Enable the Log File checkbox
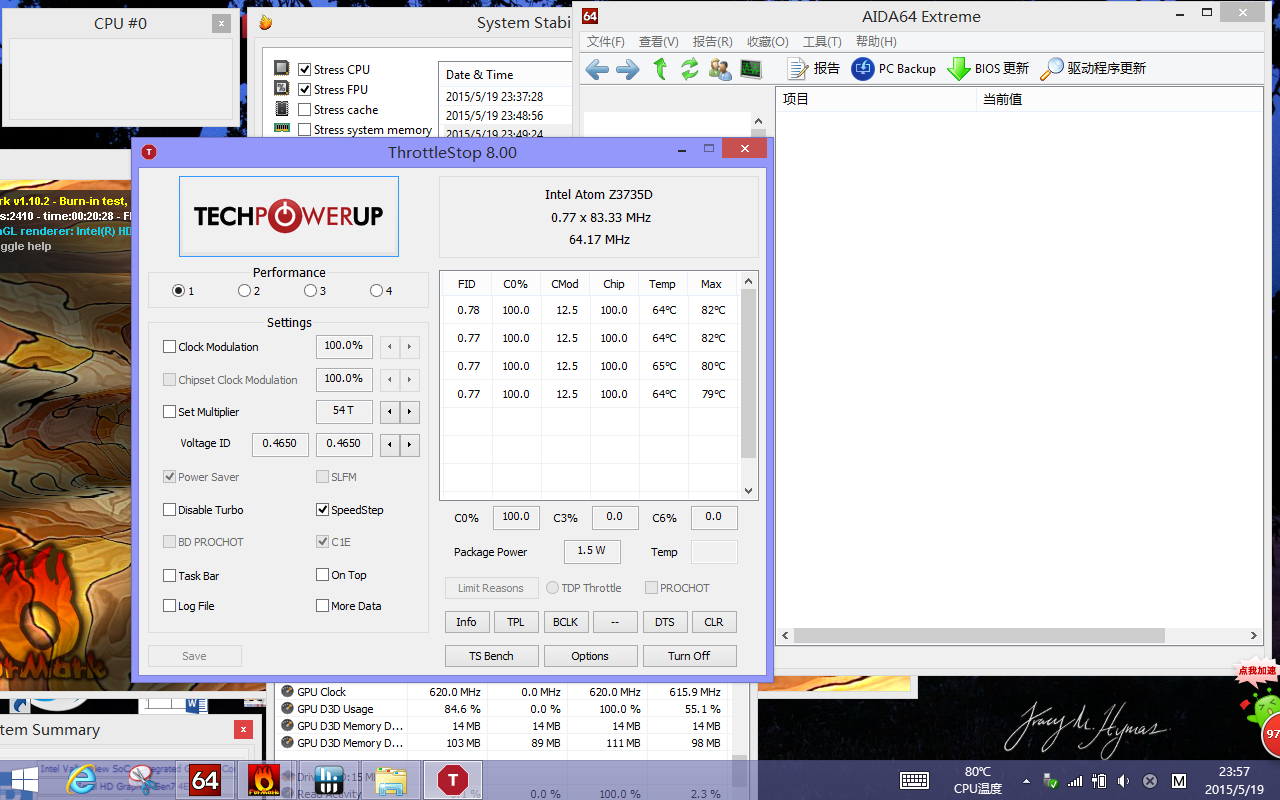 pyautogui.click(x=170, y=606)
